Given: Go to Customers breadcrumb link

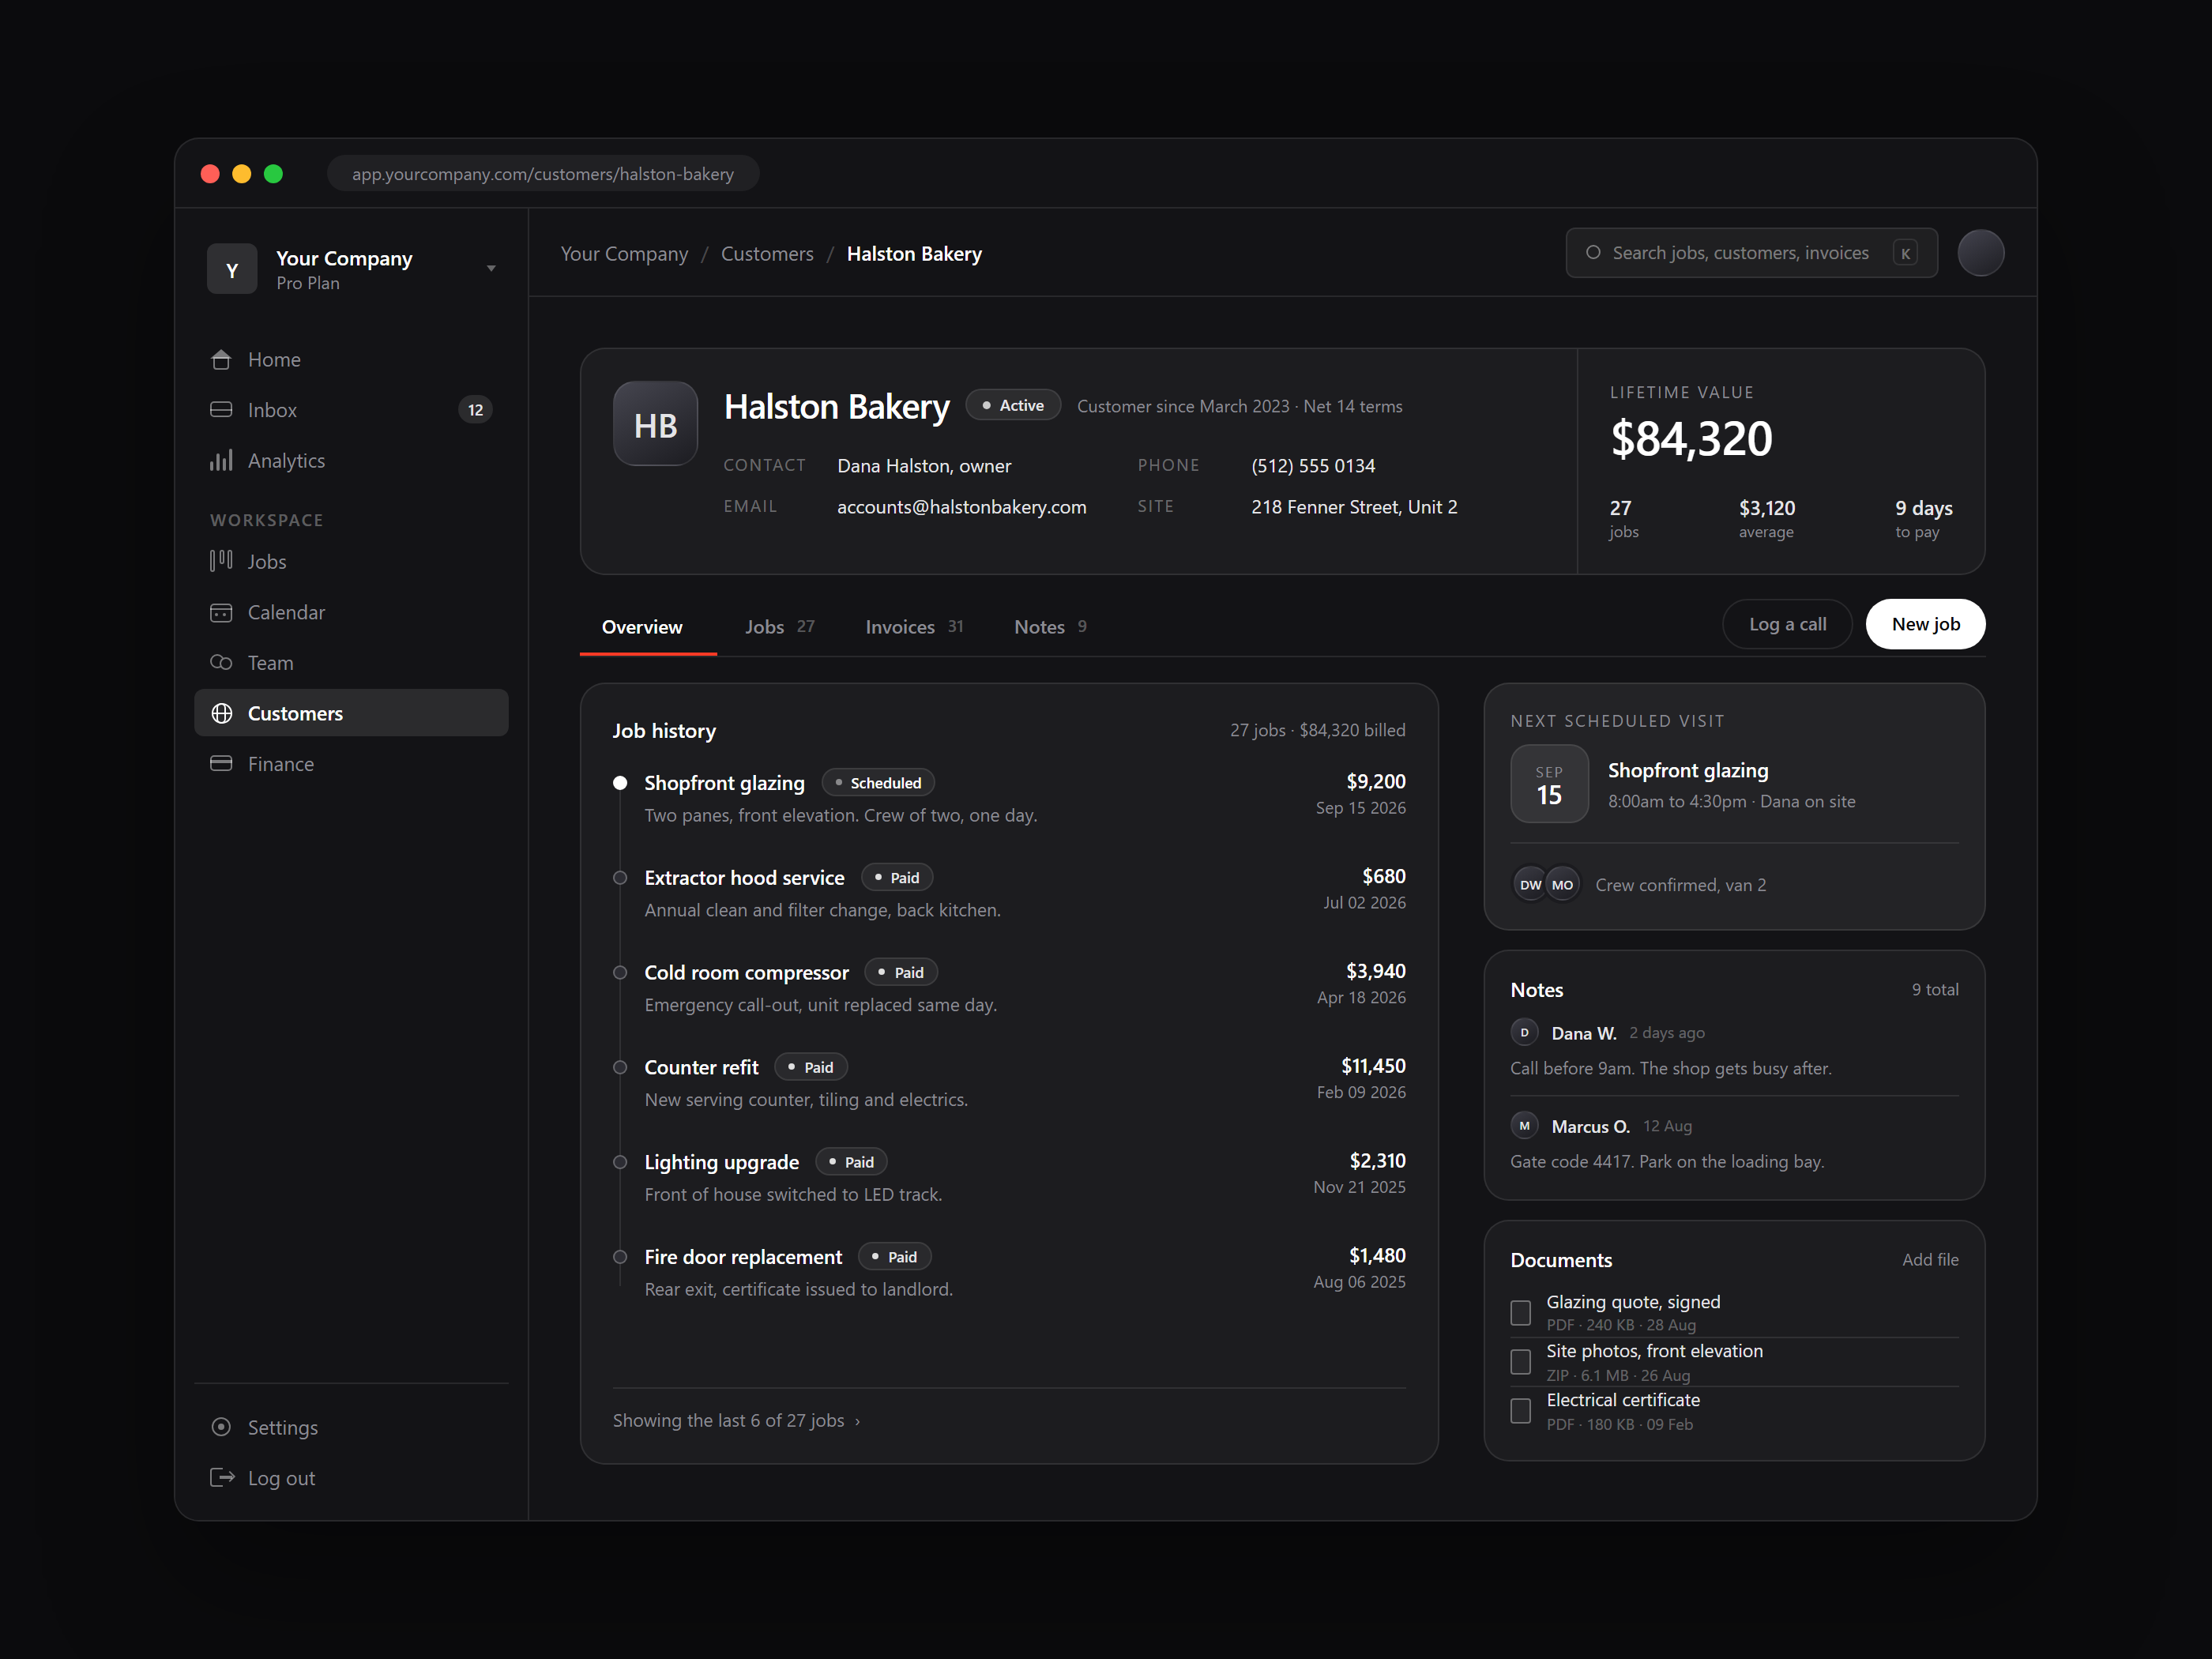Looking at the screenshot, I should tap(767, 254).
